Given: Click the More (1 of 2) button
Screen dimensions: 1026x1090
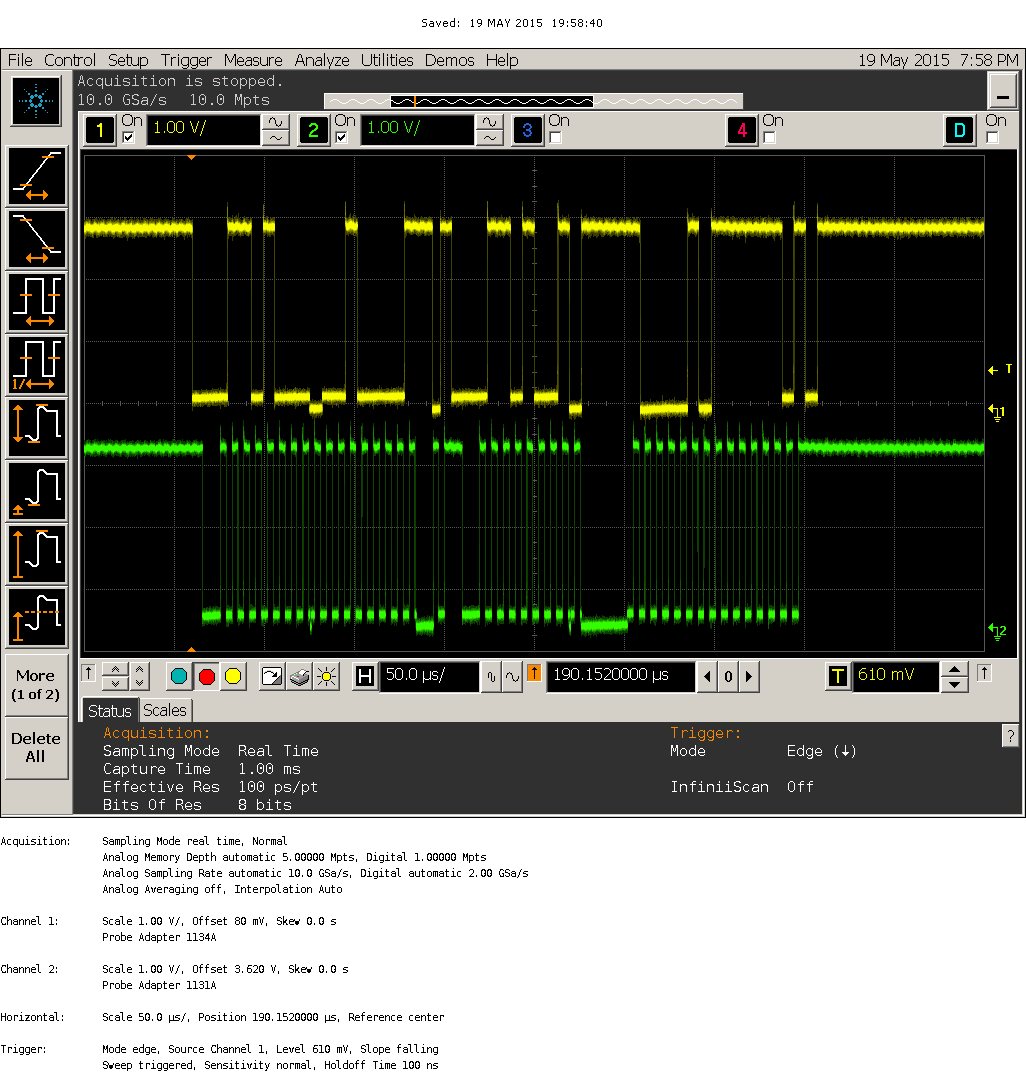Looking at the screenshot, I should (x=36, y=685).
